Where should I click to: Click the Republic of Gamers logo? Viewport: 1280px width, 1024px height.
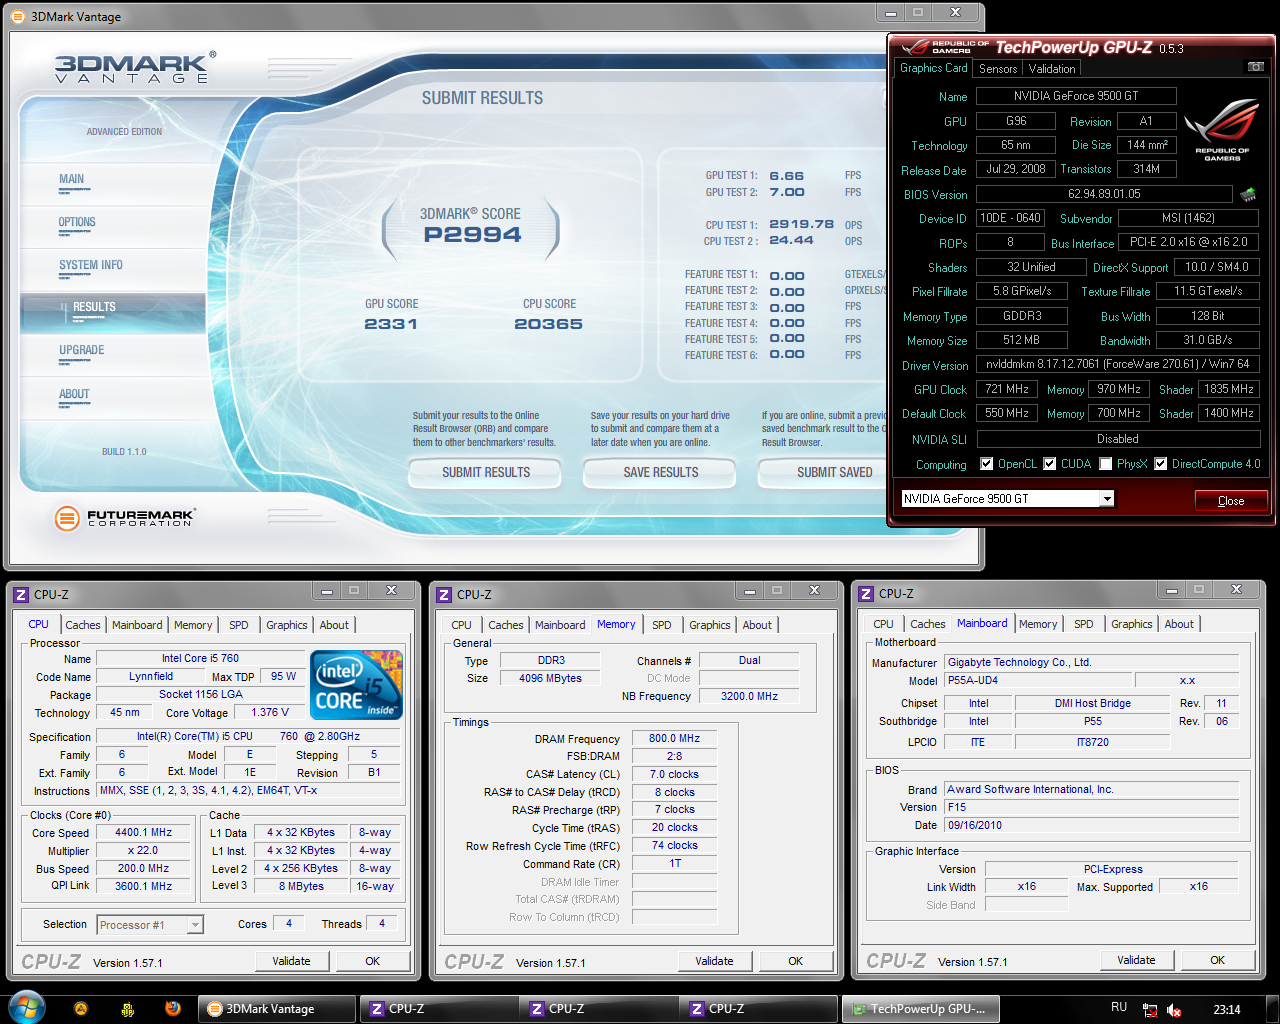coord(1221,131)
